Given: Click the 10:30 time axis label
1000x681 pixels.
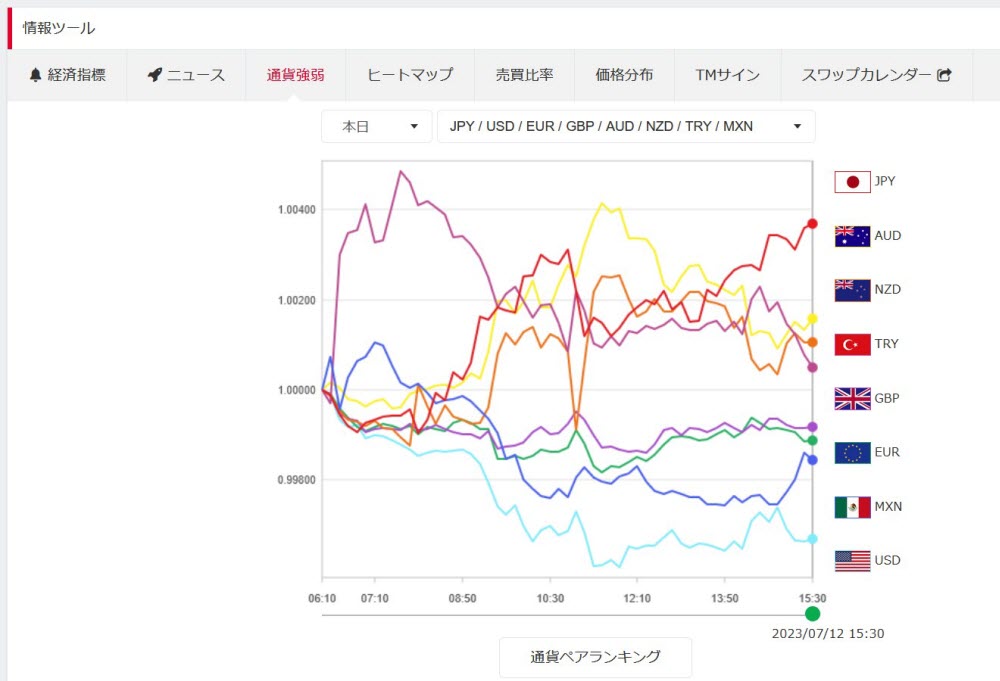Looking at the screenshot, I should [x=550, y=598].
